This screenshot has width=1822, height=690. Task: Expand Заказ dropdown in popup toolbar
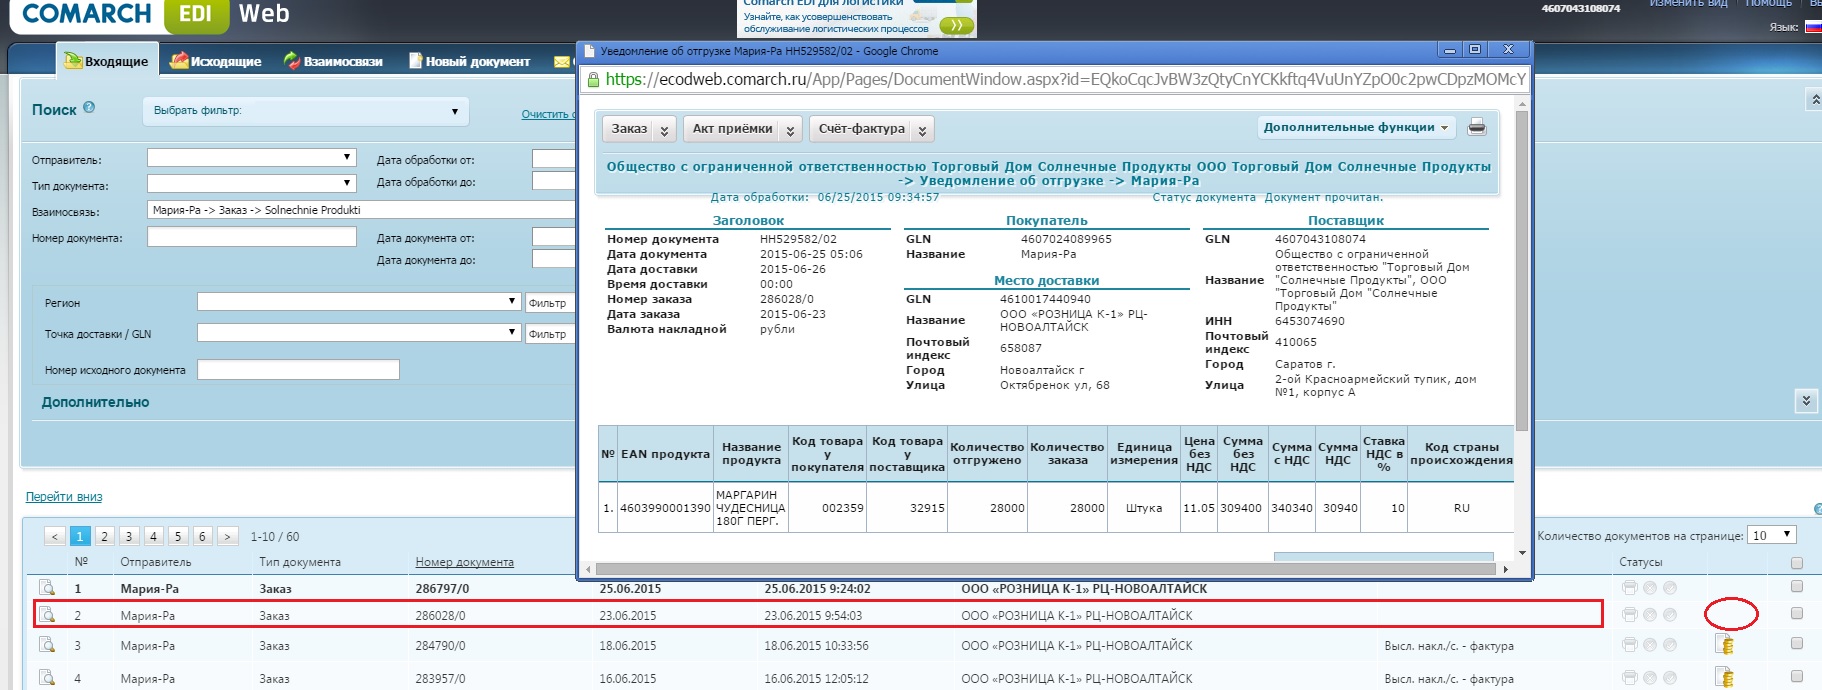pyautogui.click(x=664, y=129)
